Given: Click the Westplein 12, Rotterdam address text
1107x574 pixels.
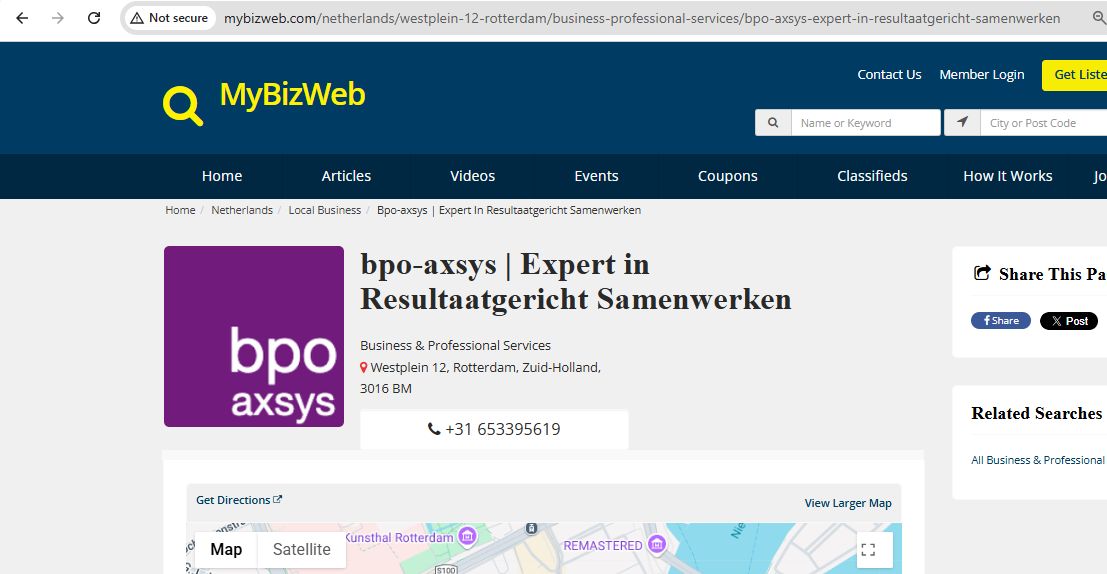Looking at the screenshot, I should [x=485, y=367].
